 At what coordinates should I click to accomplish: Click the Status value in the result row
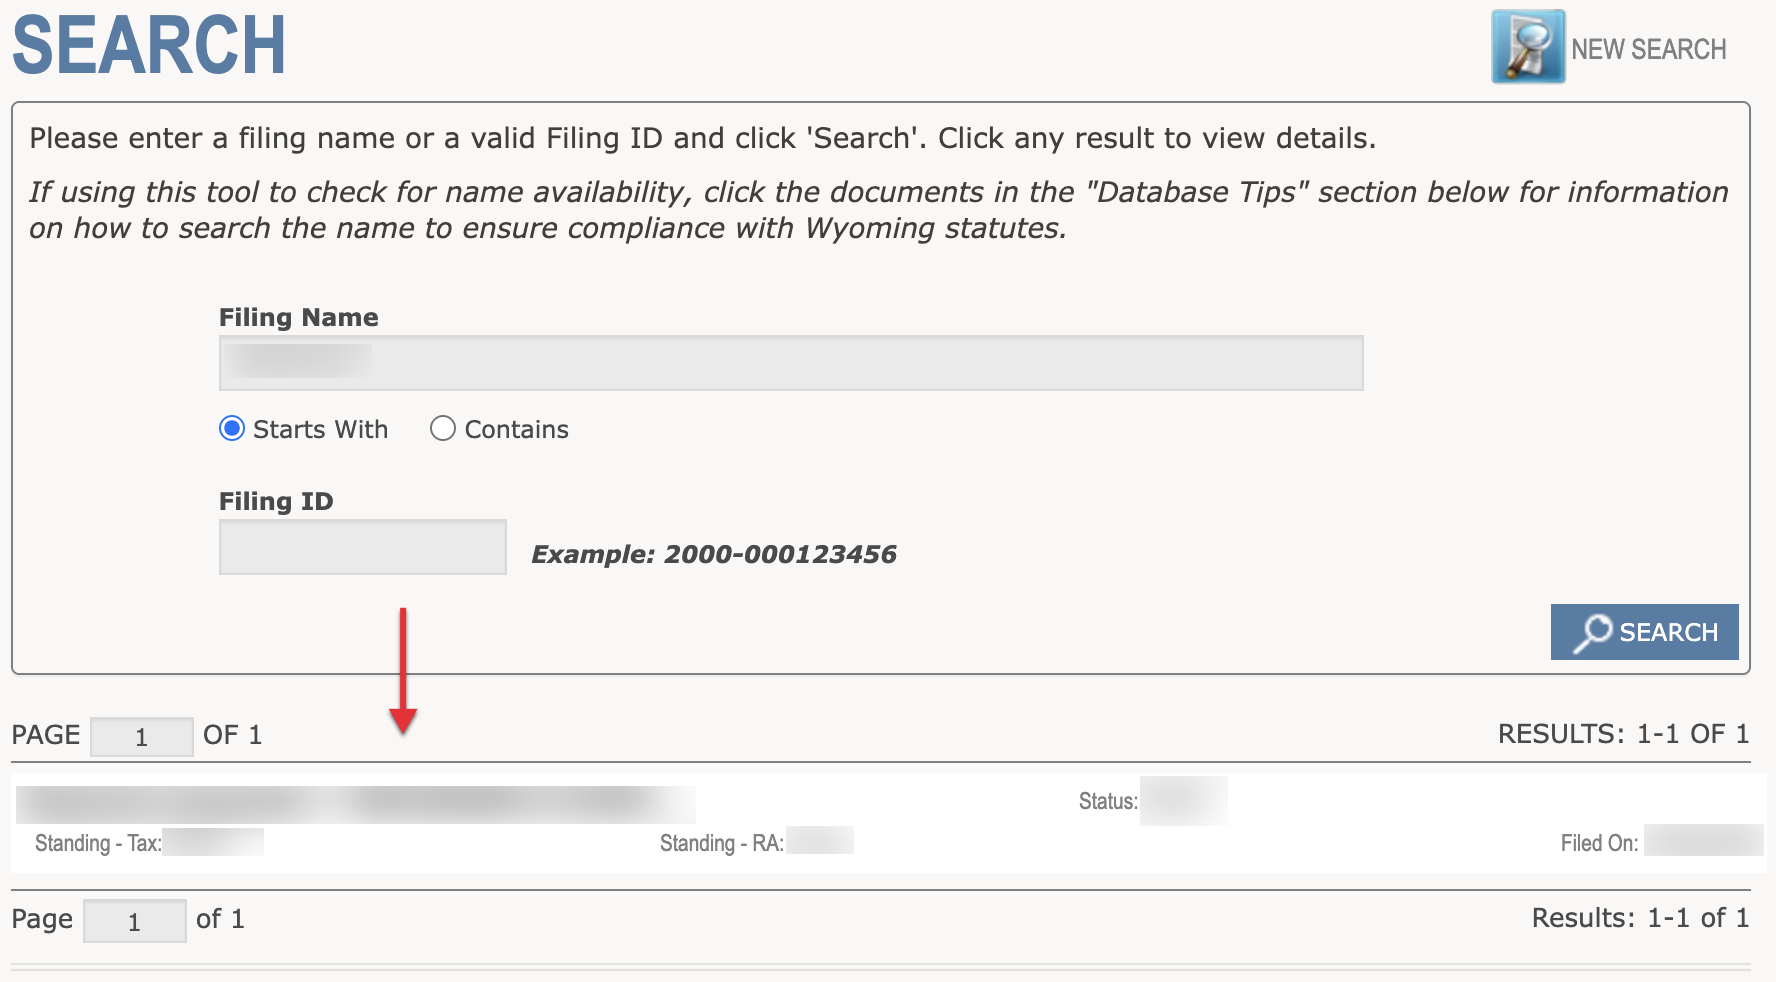click(x=1183, y=801)
